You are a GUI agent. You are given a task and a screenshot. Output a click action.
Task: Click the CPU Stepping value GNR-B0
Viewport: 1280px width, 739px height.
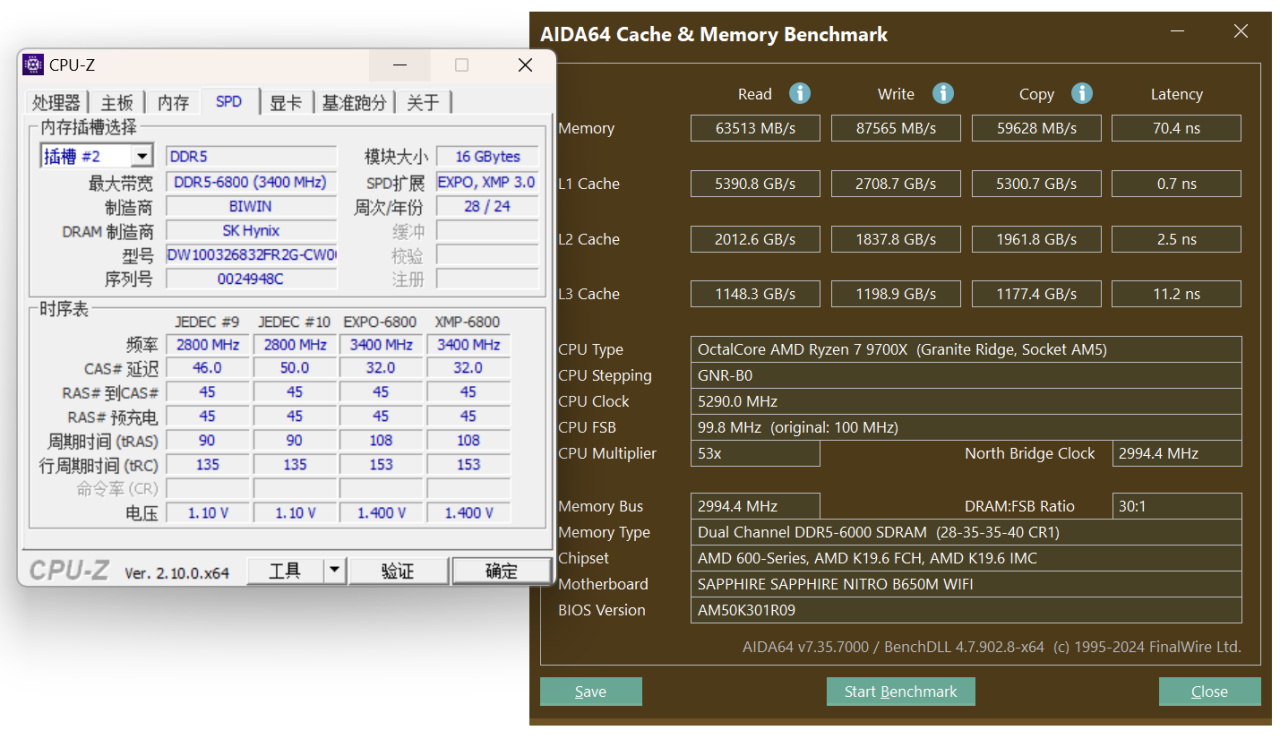[966, 375]
